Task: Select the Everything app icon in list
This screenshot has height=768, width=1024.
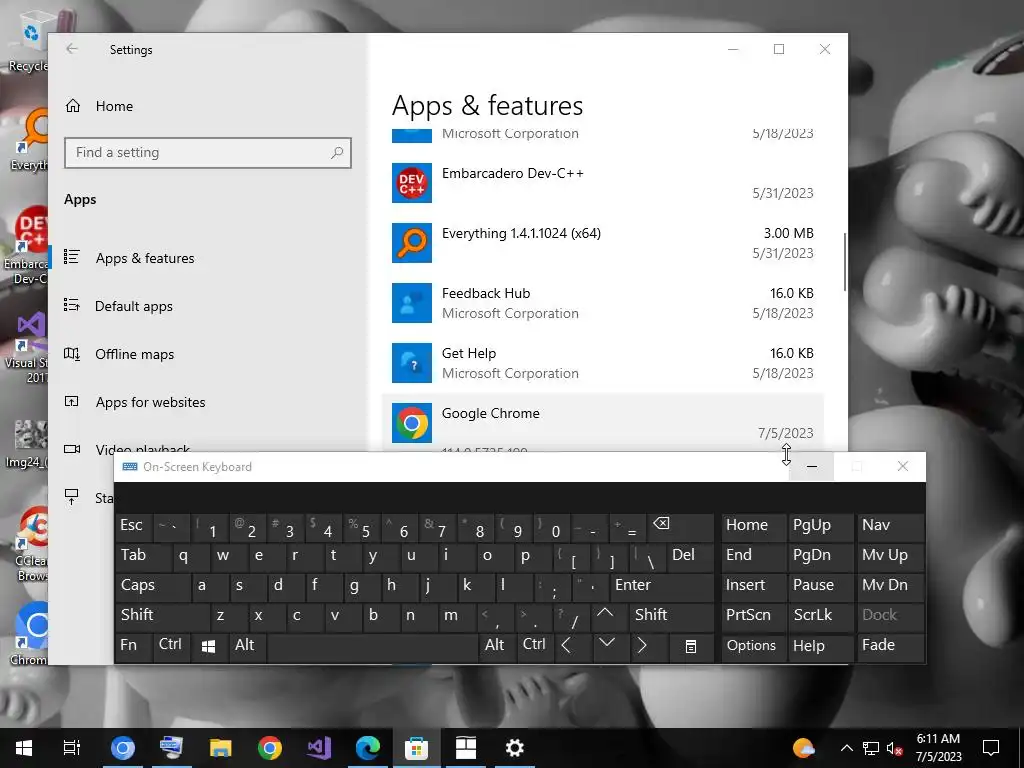Action: pos(411,243)
